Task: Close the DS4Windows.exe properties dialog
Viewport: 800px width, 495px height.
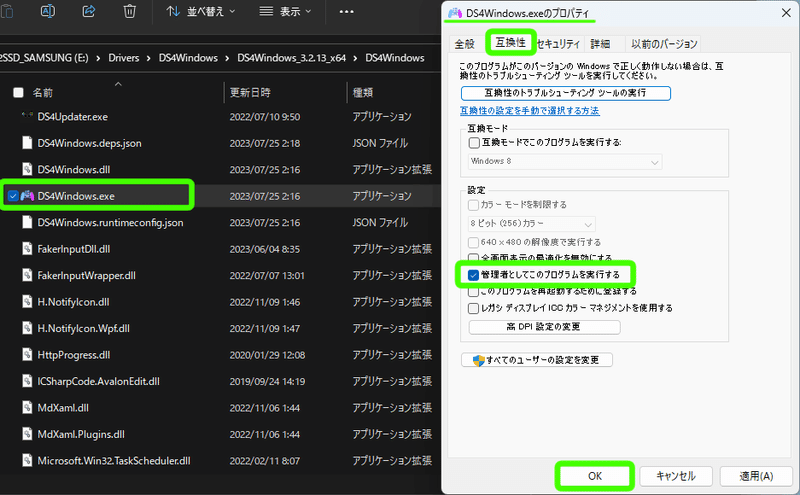Action: pos(786,13)
